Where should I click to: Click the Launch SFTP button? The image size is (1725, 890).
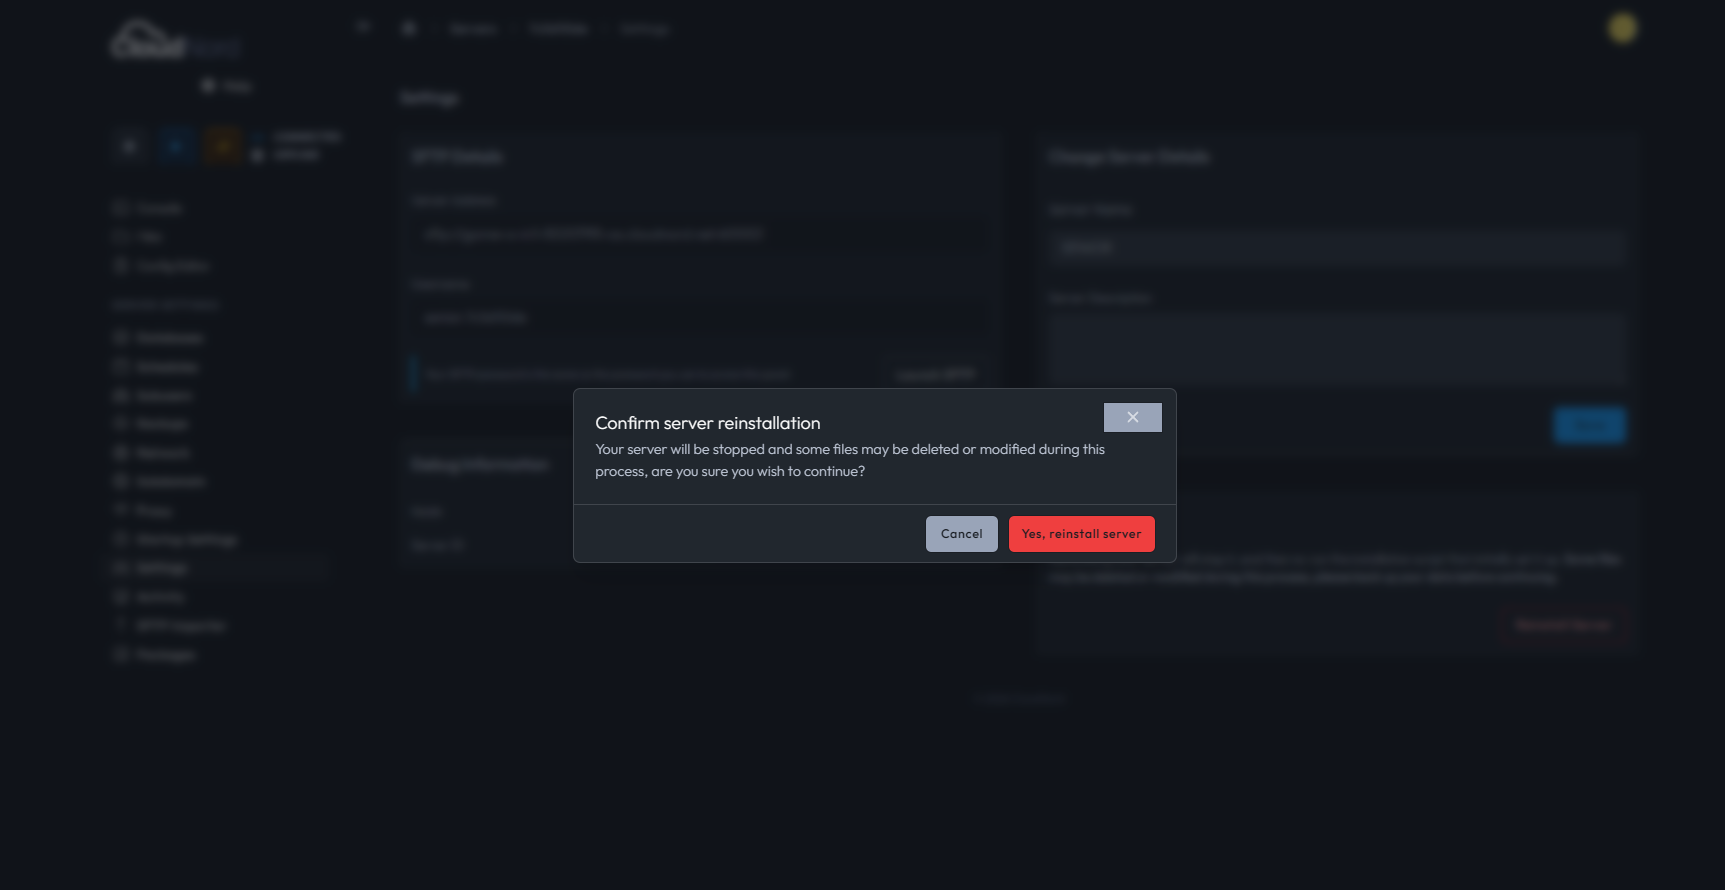click(935, 374)
